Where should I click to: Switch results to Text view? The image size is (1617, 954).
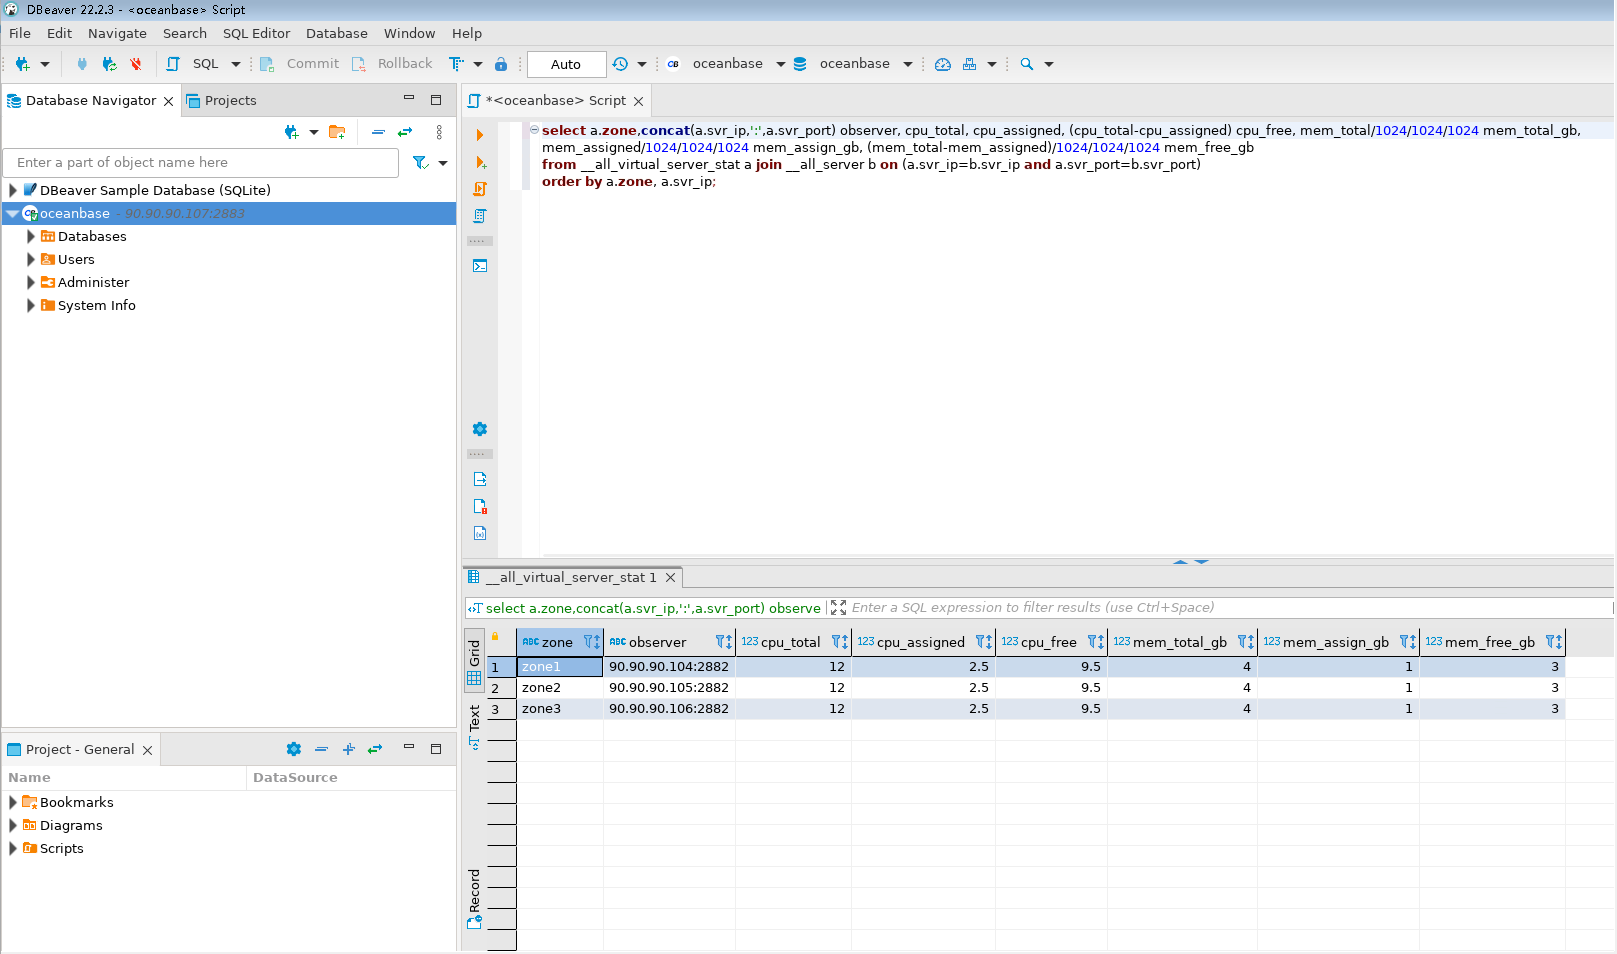point(474,727)
